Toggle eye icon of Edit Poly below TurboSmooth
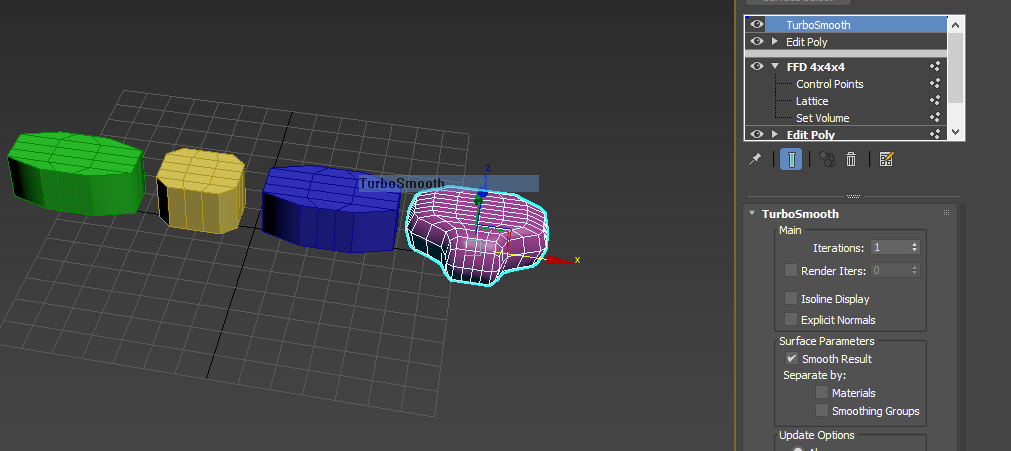The height and width of the screenshot is (451, 1011). coord(757,41)
